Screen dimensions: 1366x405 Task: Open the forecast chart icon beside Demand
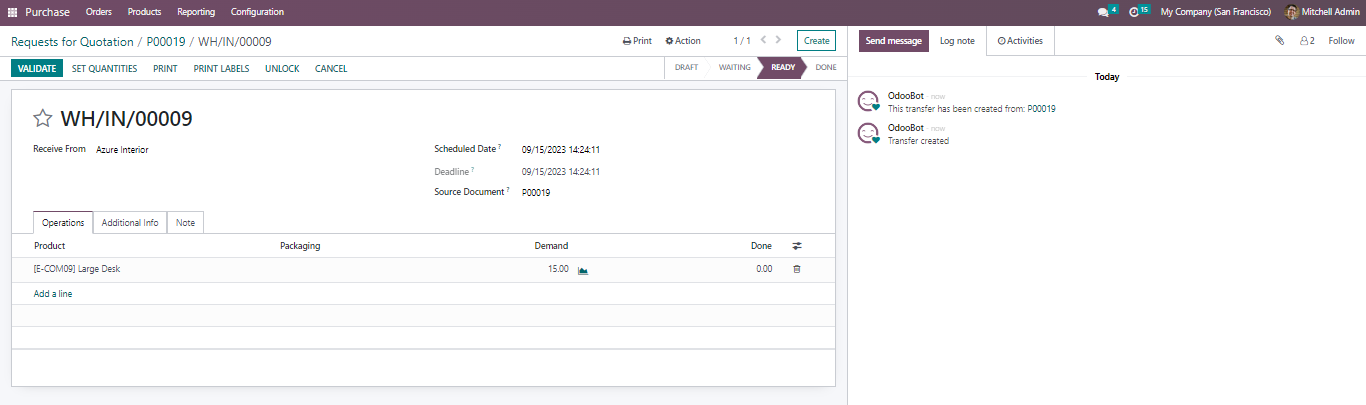583,270
